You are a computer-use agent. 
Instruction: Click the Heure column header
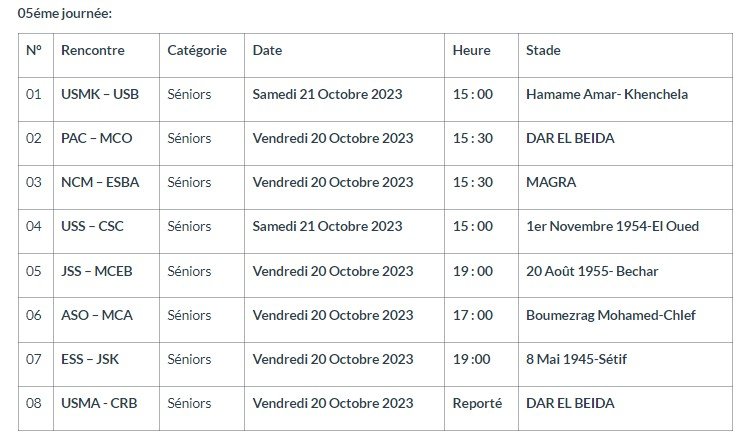coord(472,50)
